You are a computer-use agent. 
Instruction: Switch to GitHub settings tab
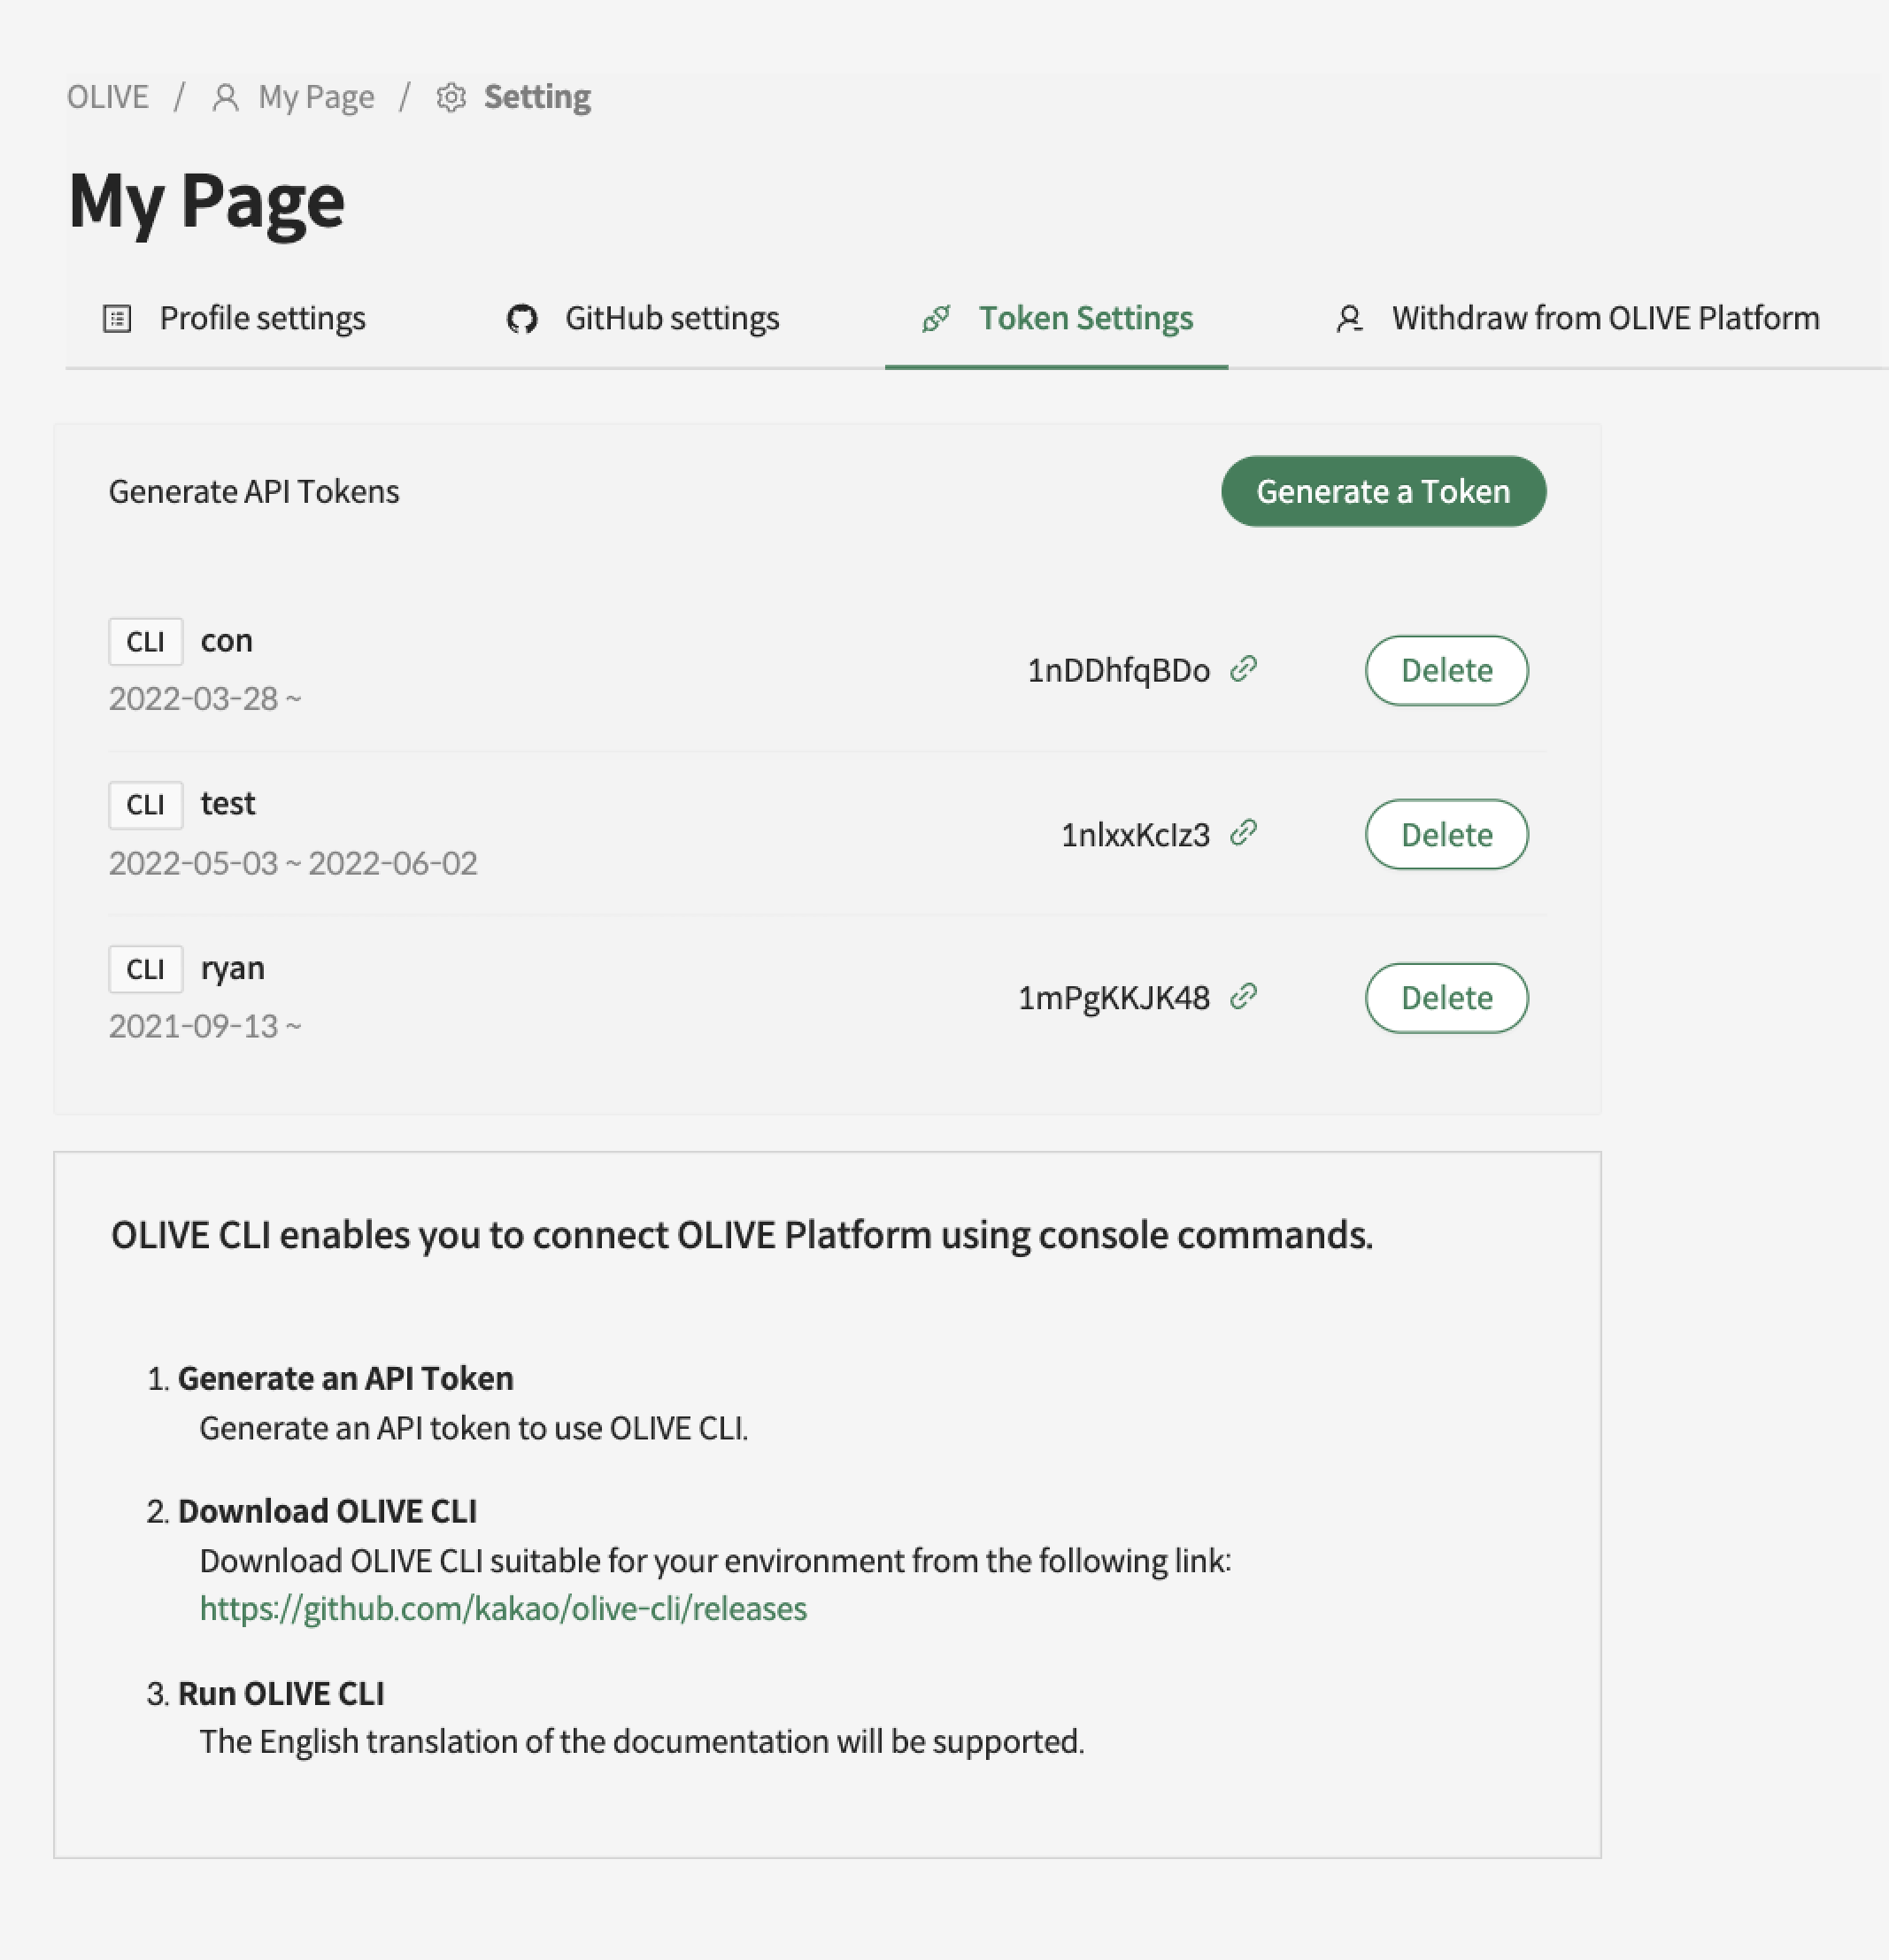click(x=671, y=319)
